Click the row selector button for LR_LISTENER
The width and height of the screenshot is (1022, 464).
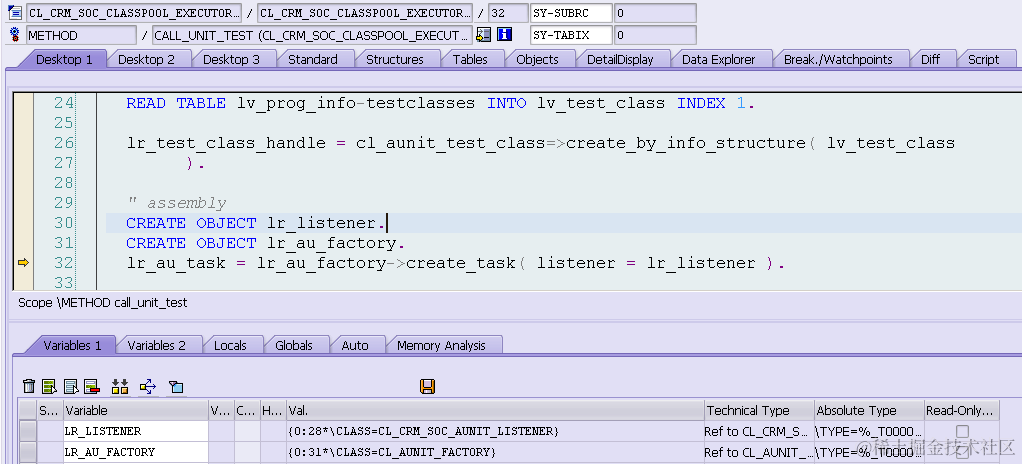tap(27, 431)
